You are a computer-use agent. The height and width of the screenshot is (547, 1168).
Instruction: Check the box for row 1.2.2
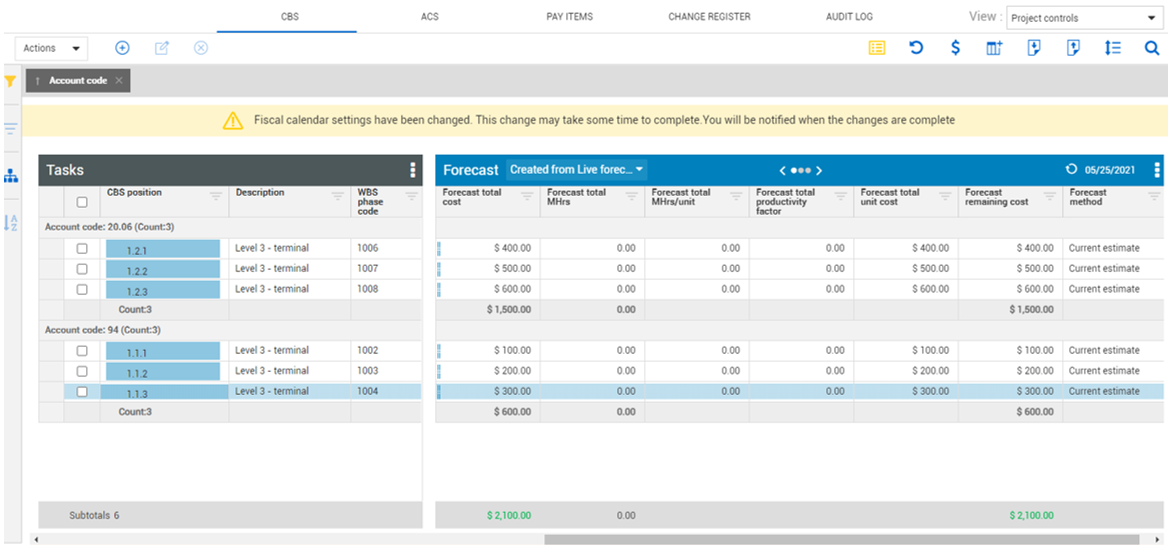click(x=82, y=269)
